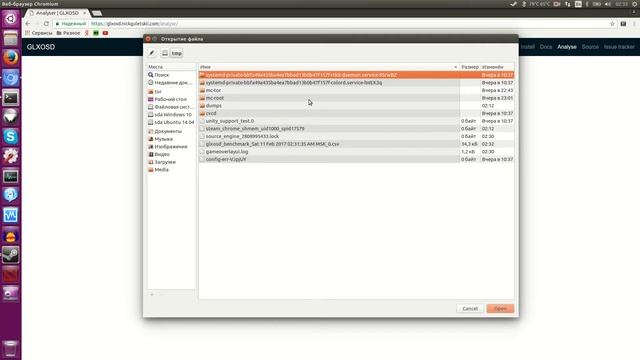Screen dimensions: 640x360
Task: Select the mc-root folder
Action: tap(356, 98)
